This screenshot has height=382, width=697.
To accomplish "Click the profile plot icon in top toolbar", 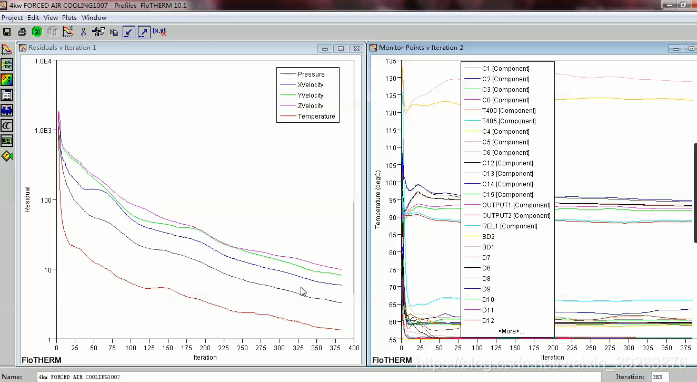I will click(68, 32).
